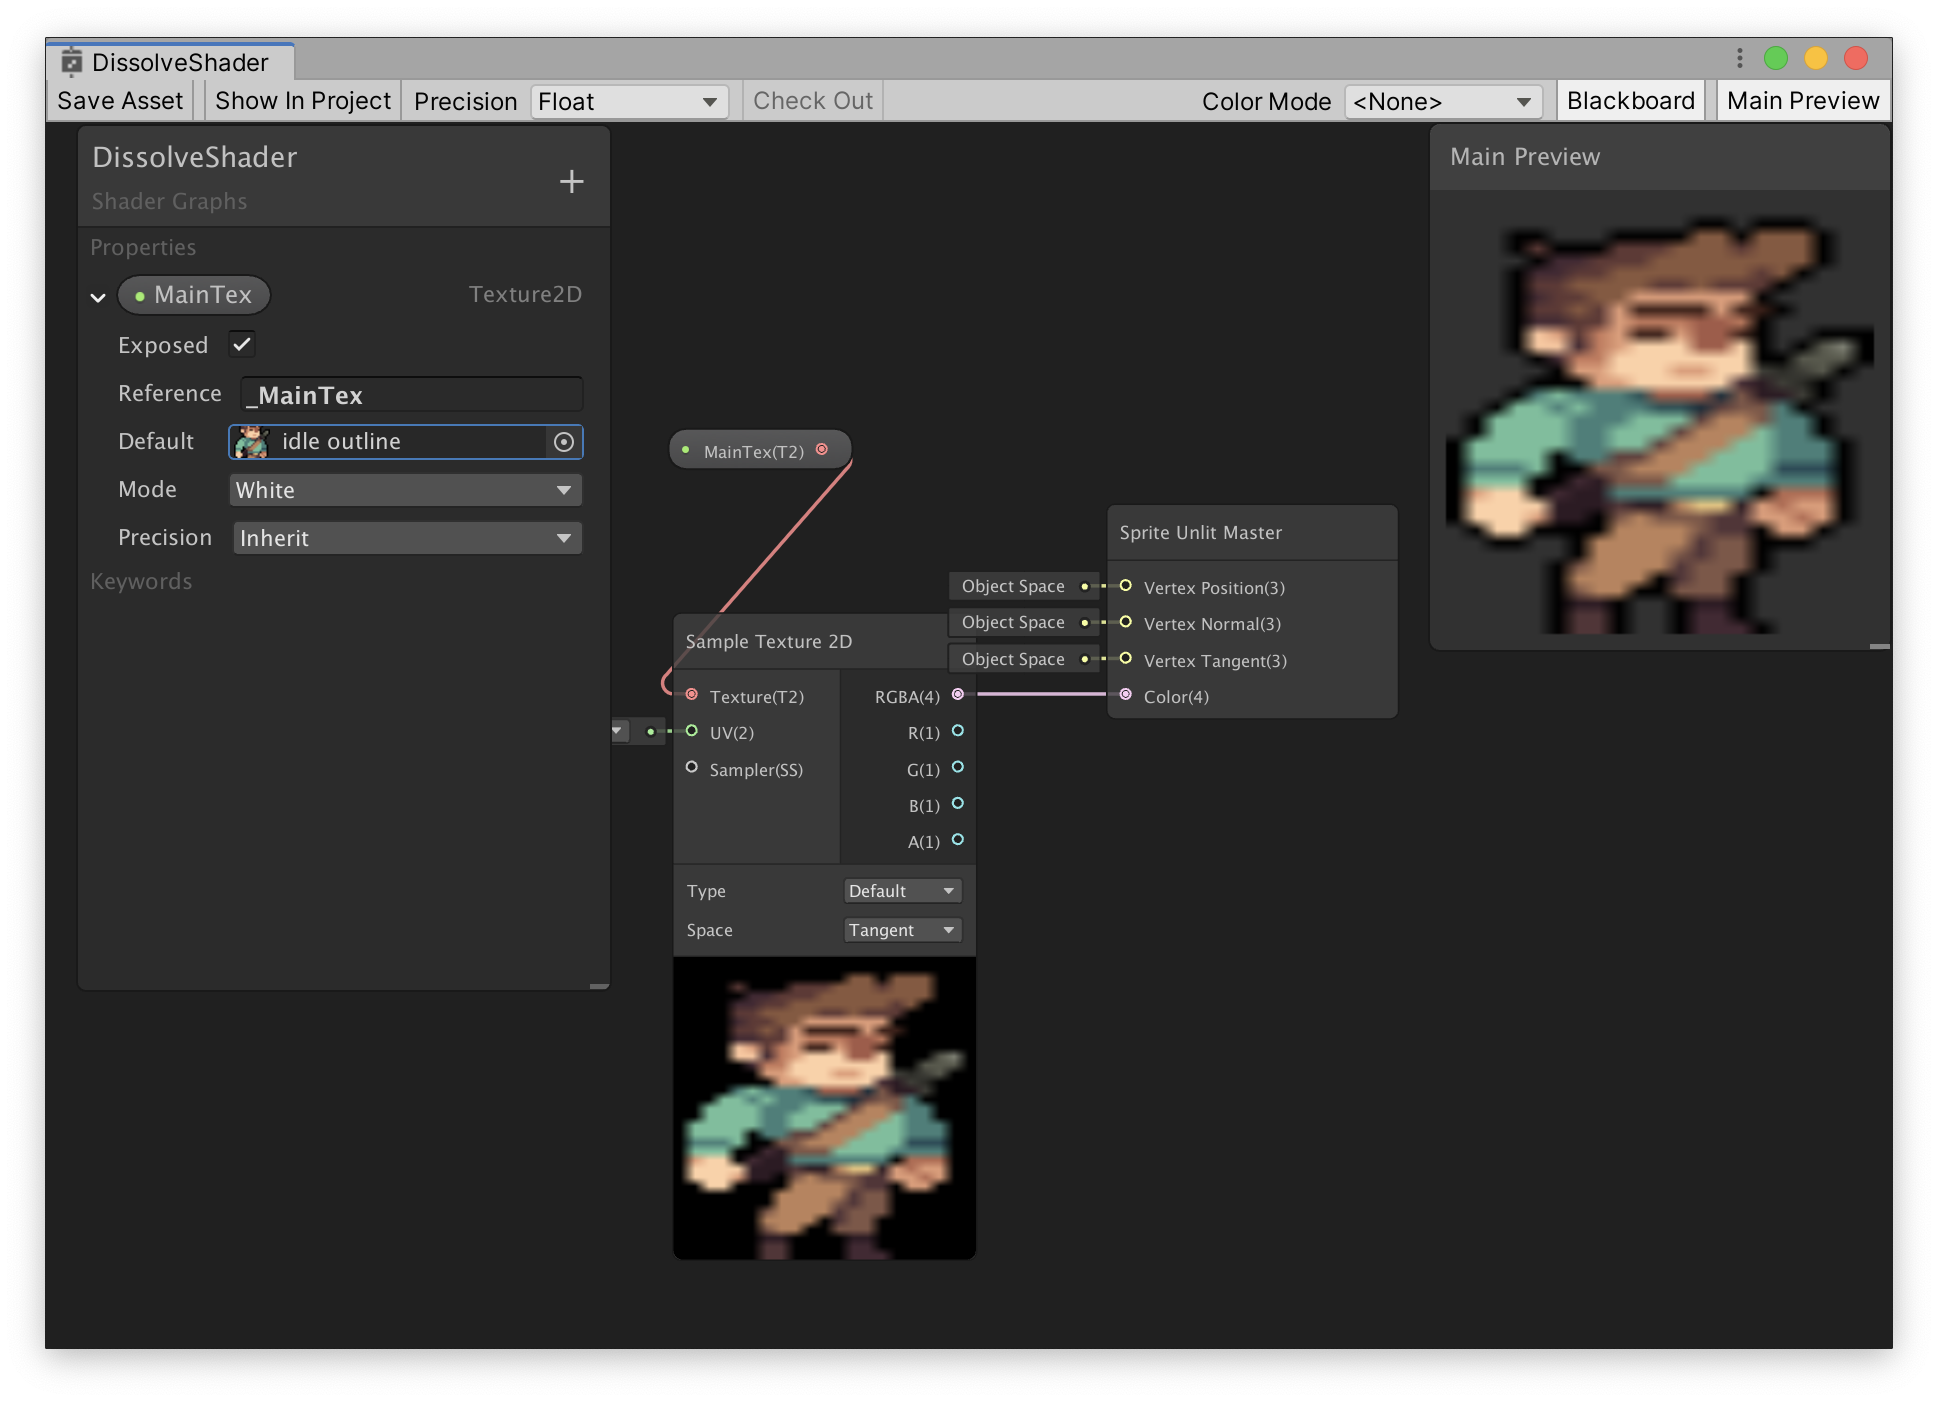
Task: Click the RGBA(4) output port
Action: 958,694
